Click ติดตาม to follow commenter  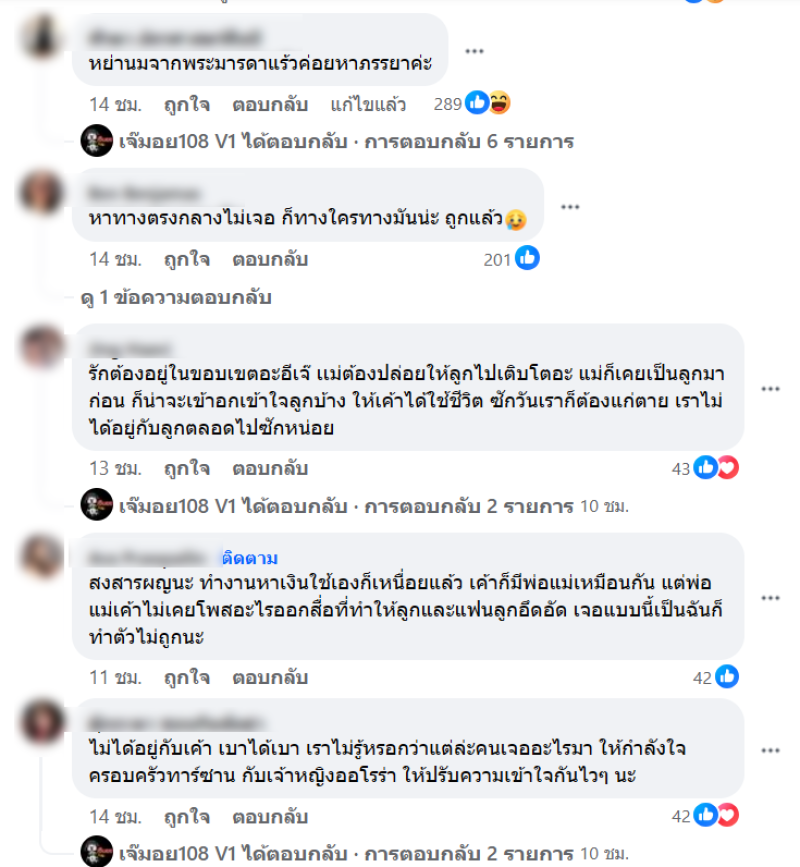coord(250,558)
